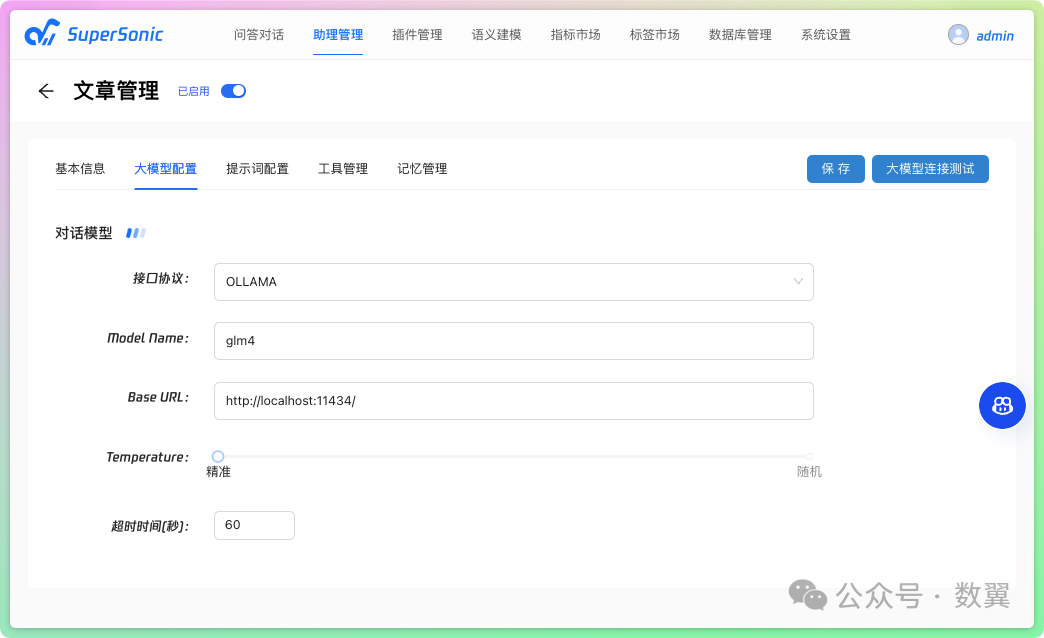The height and width of the screenshot is (638, 1044).
Task: Click the Temperature slider track middle
Action: tap(513, 456)
